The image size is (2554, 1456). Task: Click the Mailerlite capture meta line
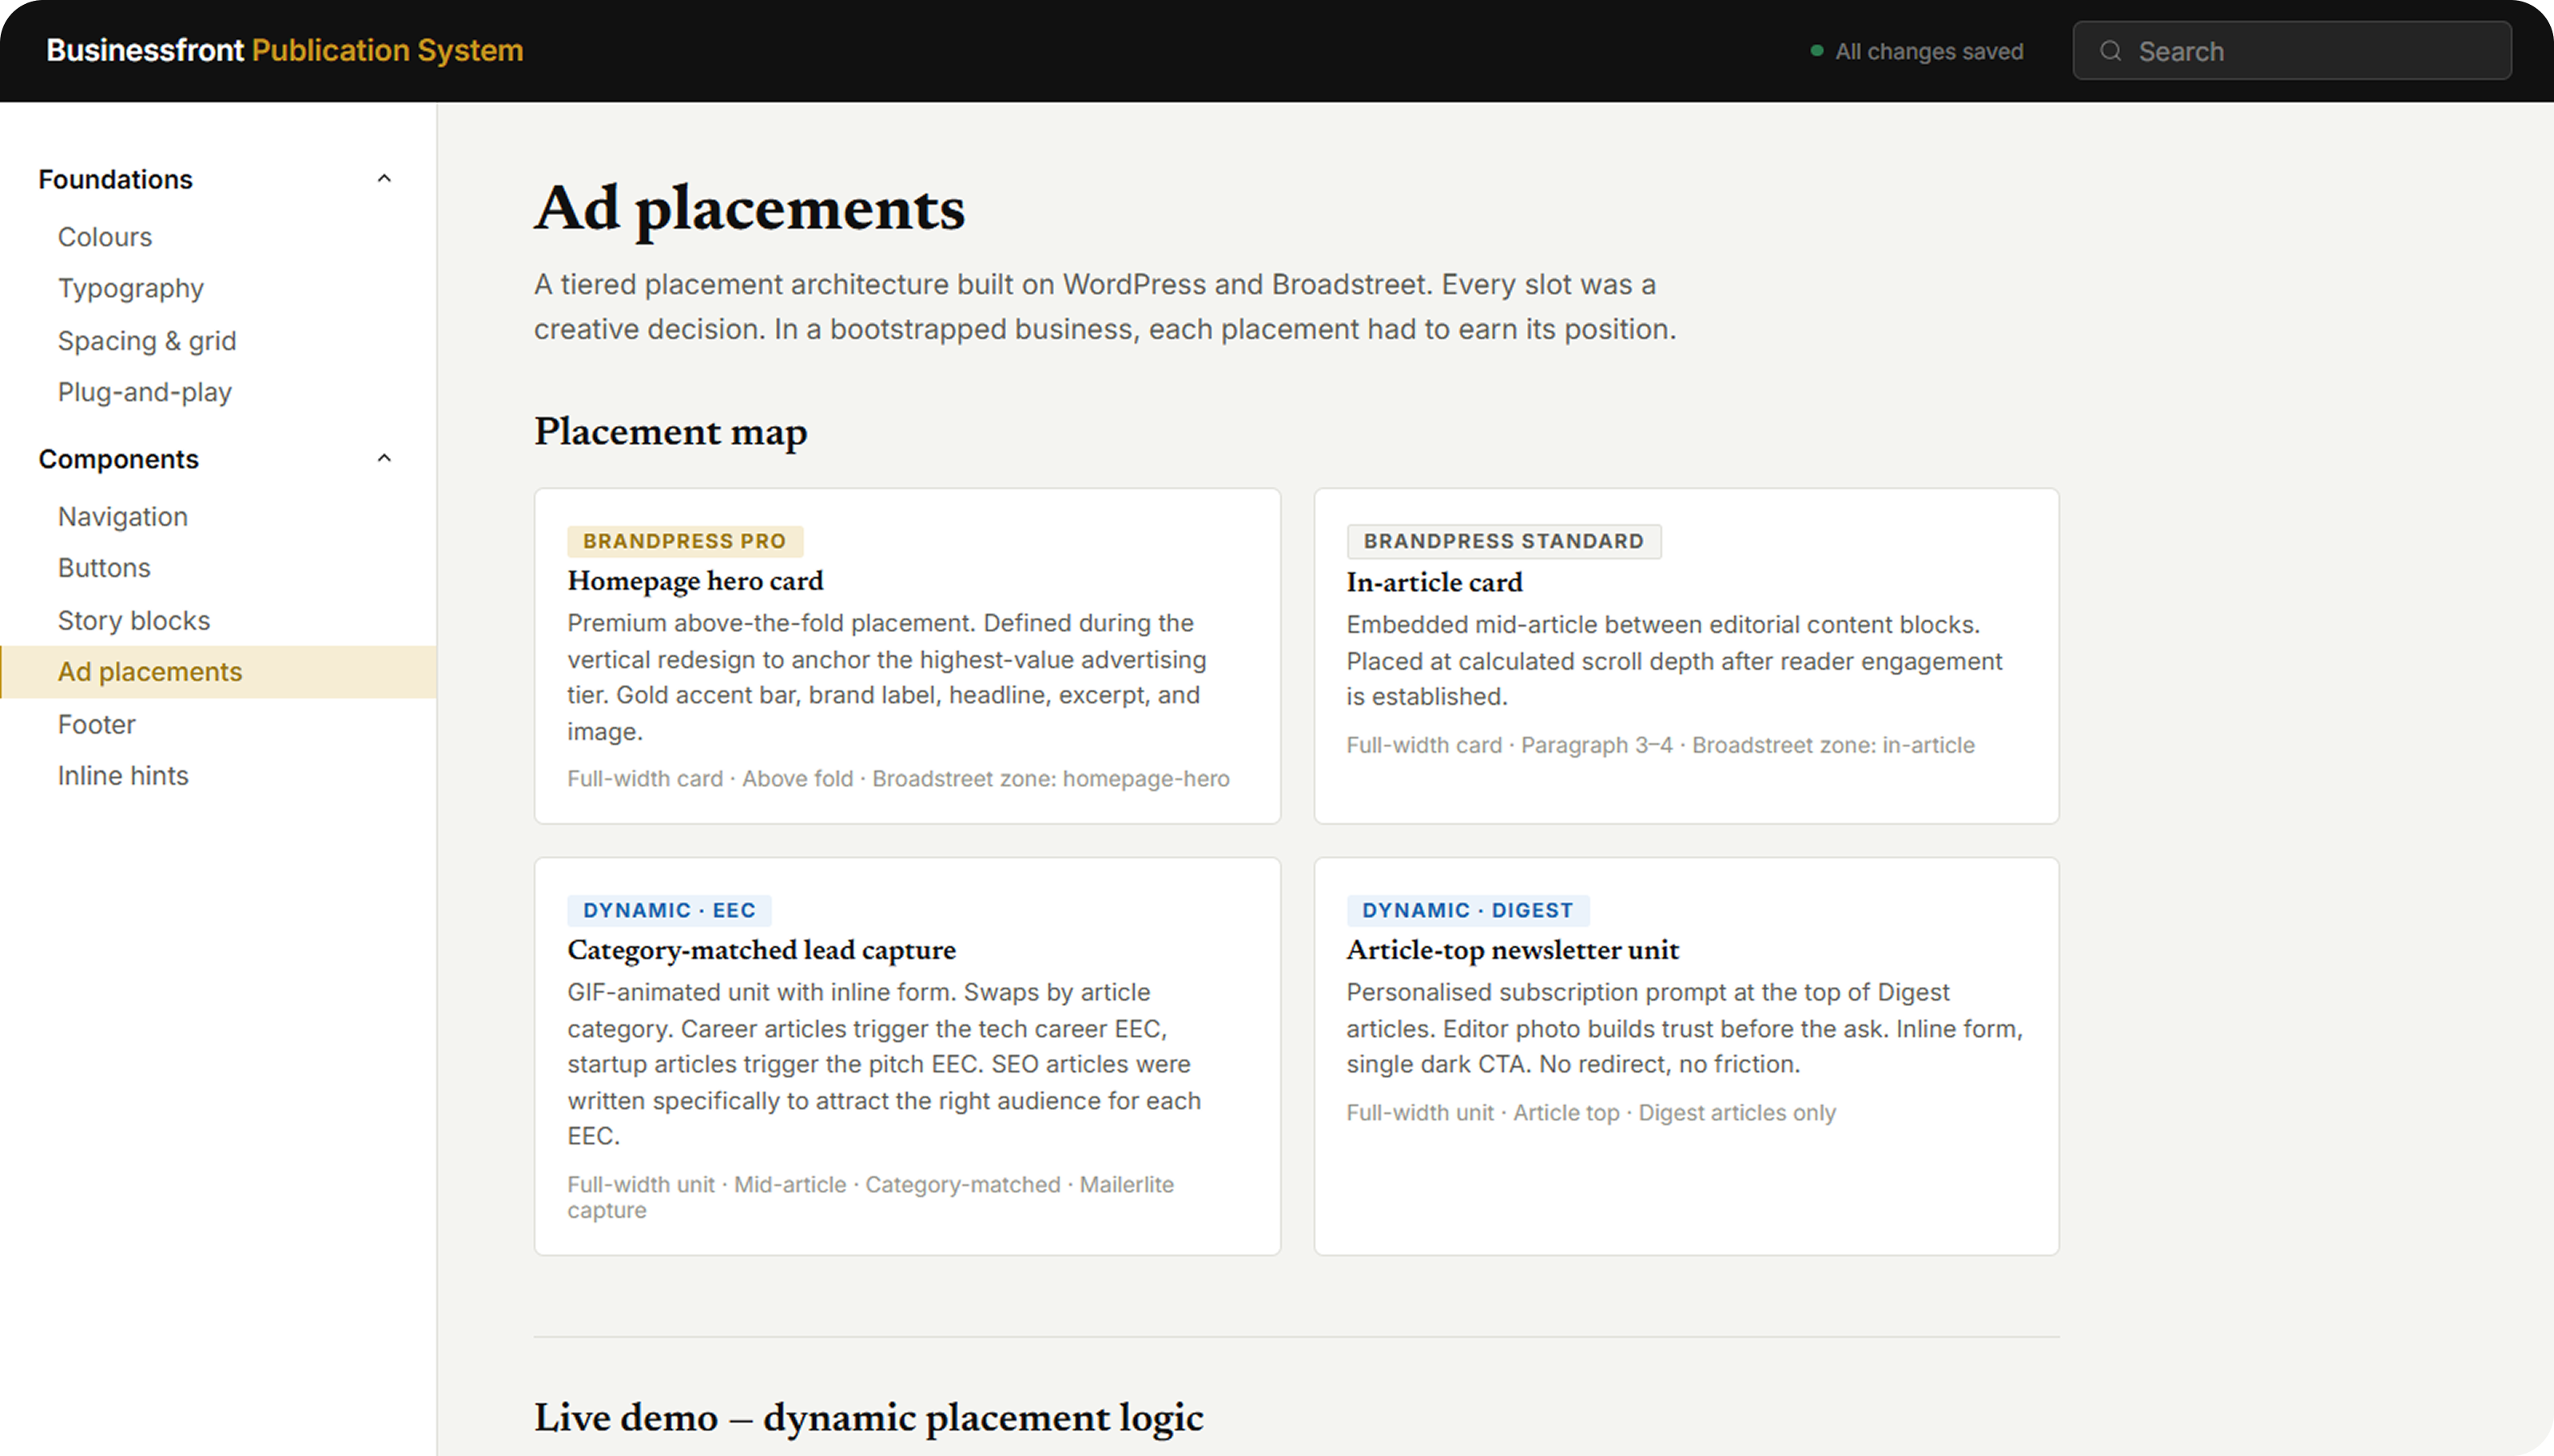tap(870, 1197)
